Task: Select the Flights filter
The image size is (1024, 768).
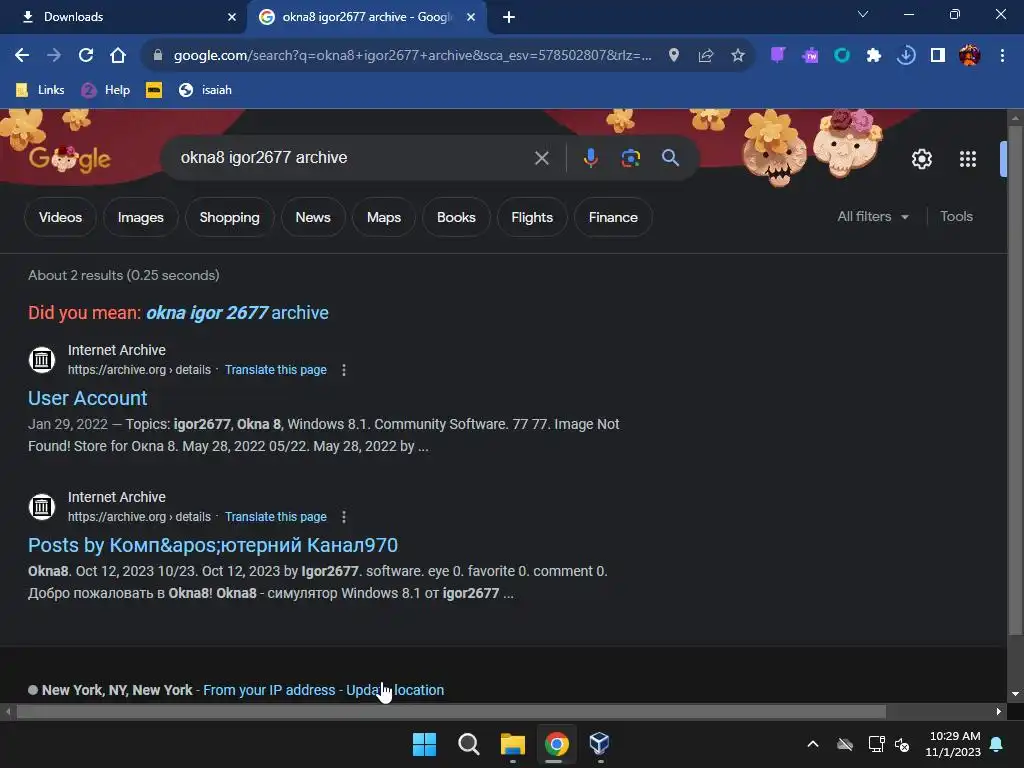Action: click(x=532, y=217)
